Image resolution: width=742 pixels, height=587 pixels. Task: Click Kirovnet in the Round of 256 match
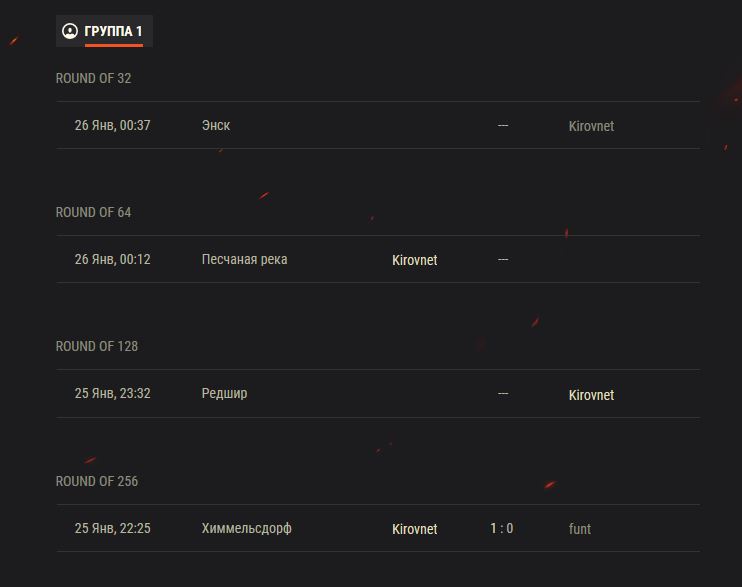pos(414,529)
